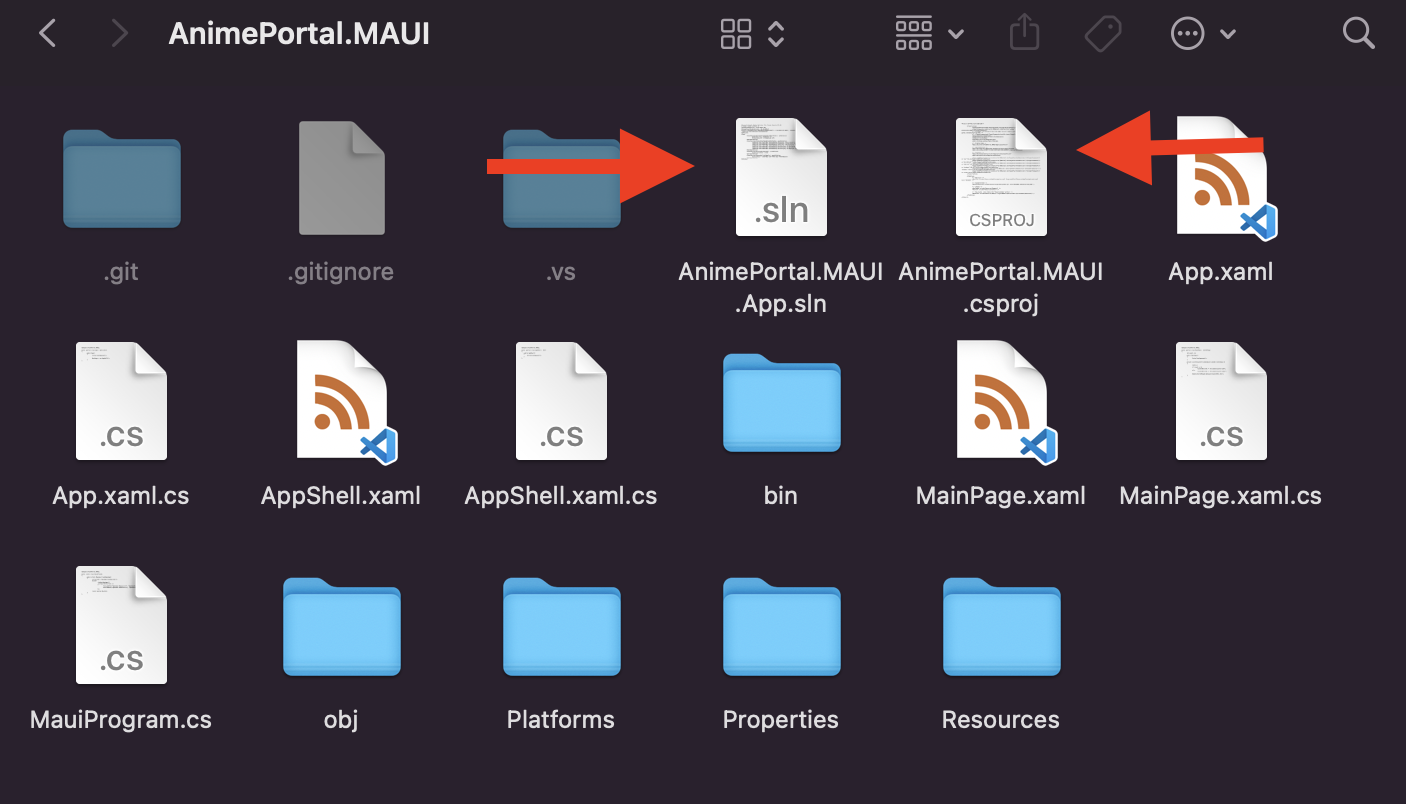Image resolution: width=1406 pixels, height=804 pixels.
Task: Click the 'Resources' folder name label
Action: 1001,720
